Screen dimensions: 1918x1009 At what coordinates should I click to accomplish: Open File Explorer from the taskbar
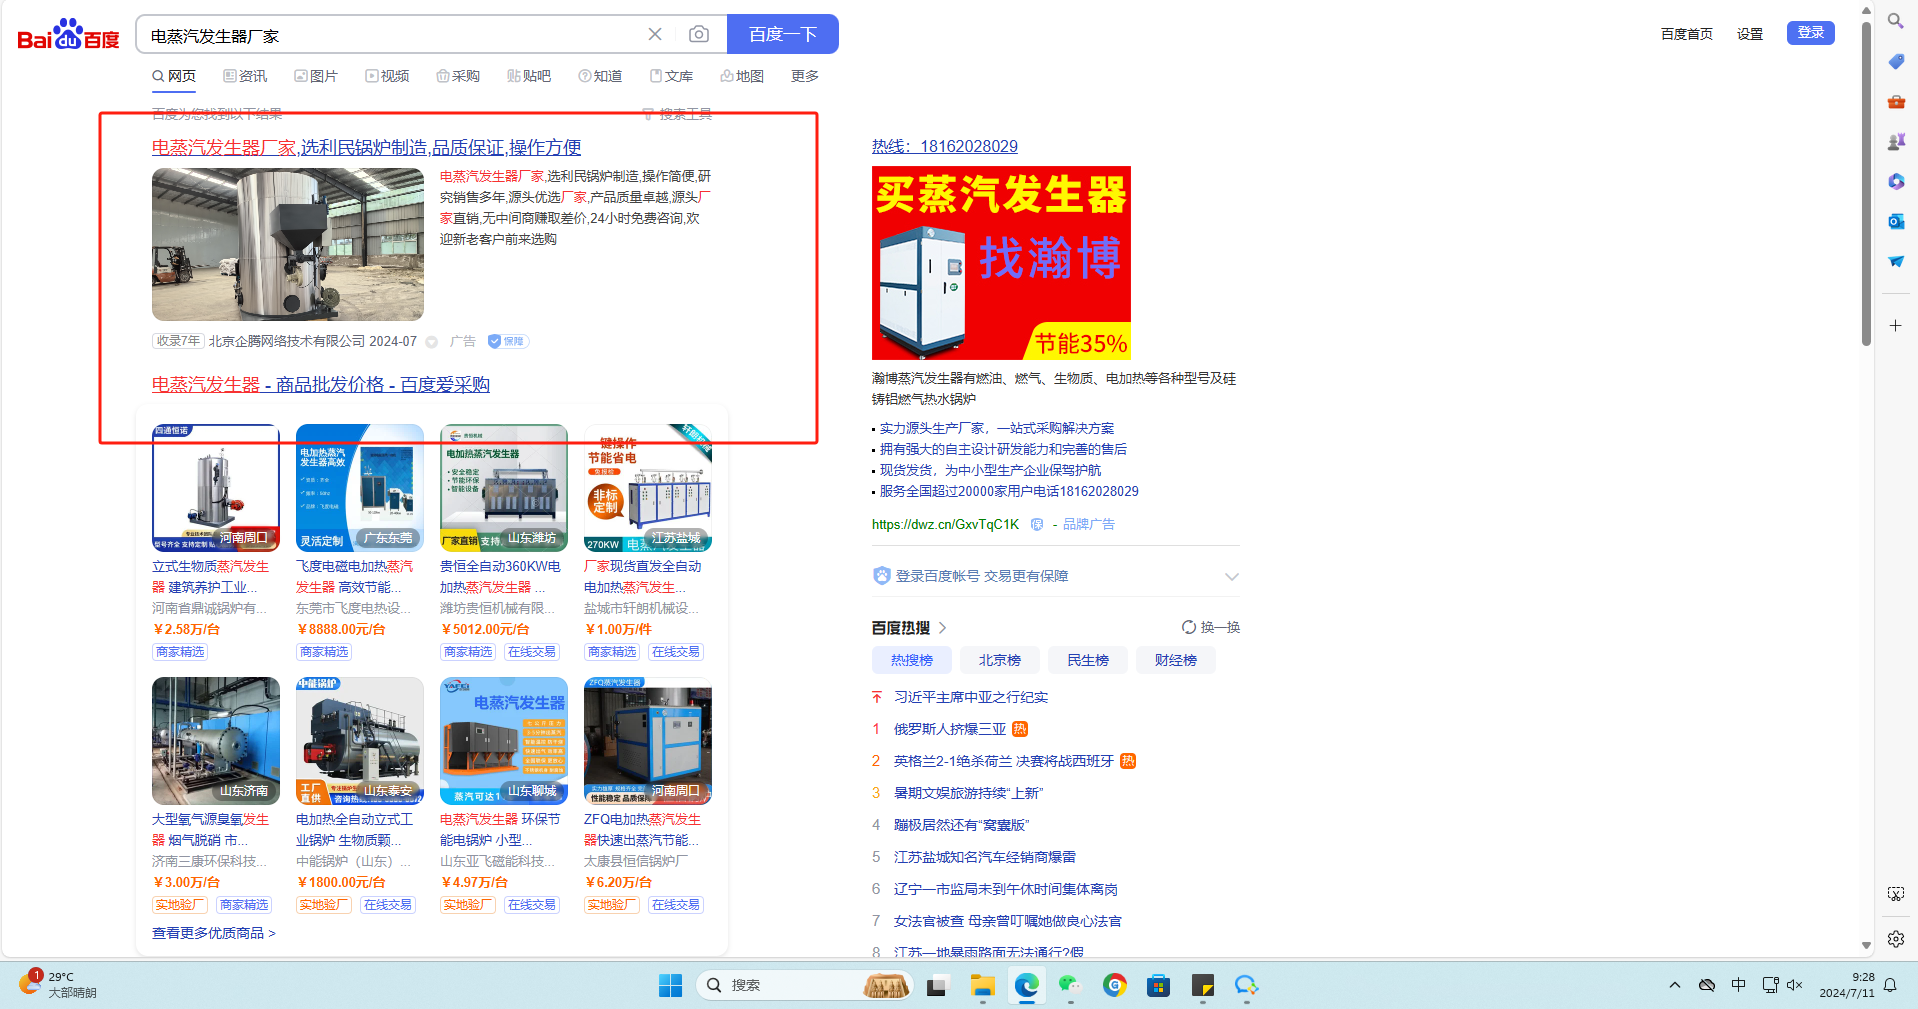[x=983, y=986]
